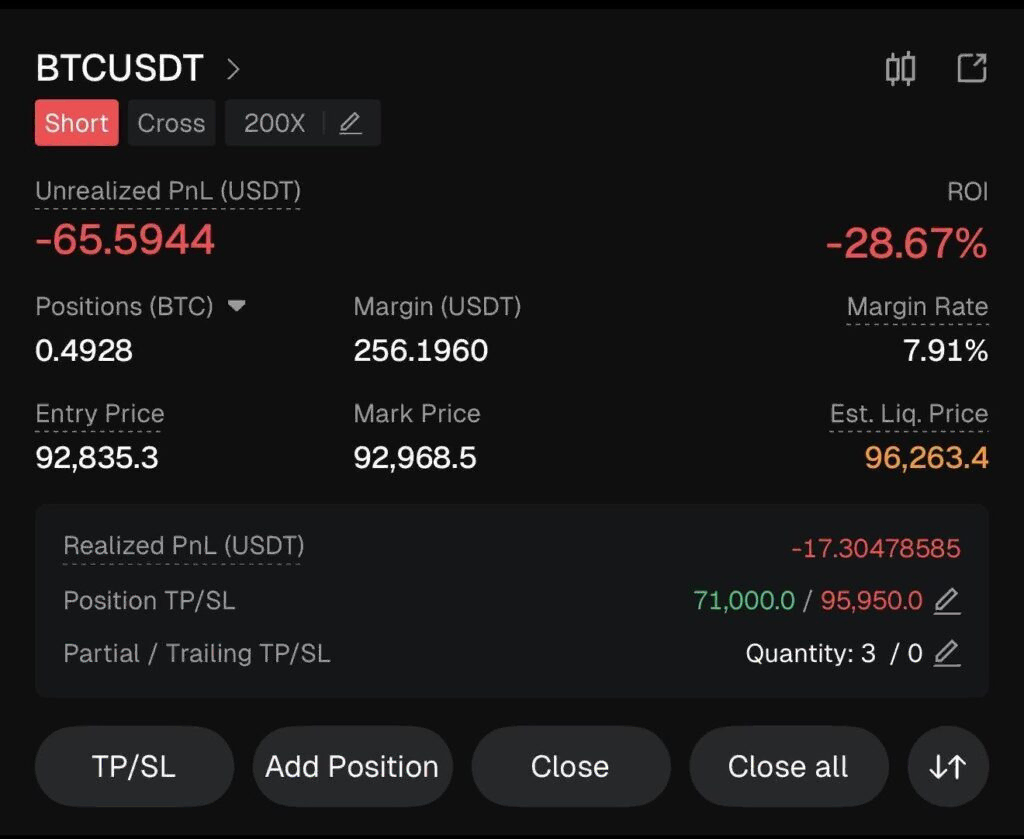Click the Close button
Image resolution: width=1024 pixels, height=839 pixels.
(x=570, y=766)
